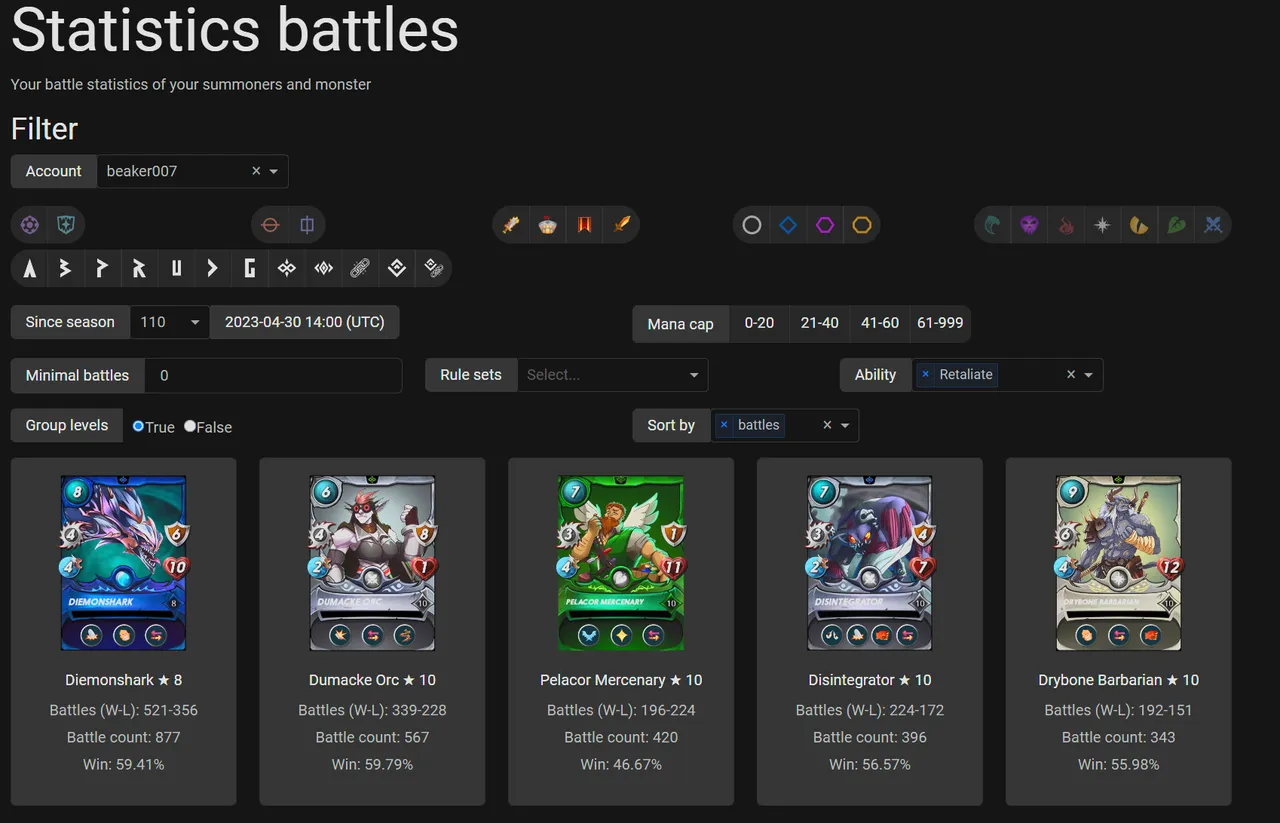This screenshot has width=1280, height=823.
Task: Select the Gladius edition 'G' icon
Action: pyautogui.click(x=250, y=268)
